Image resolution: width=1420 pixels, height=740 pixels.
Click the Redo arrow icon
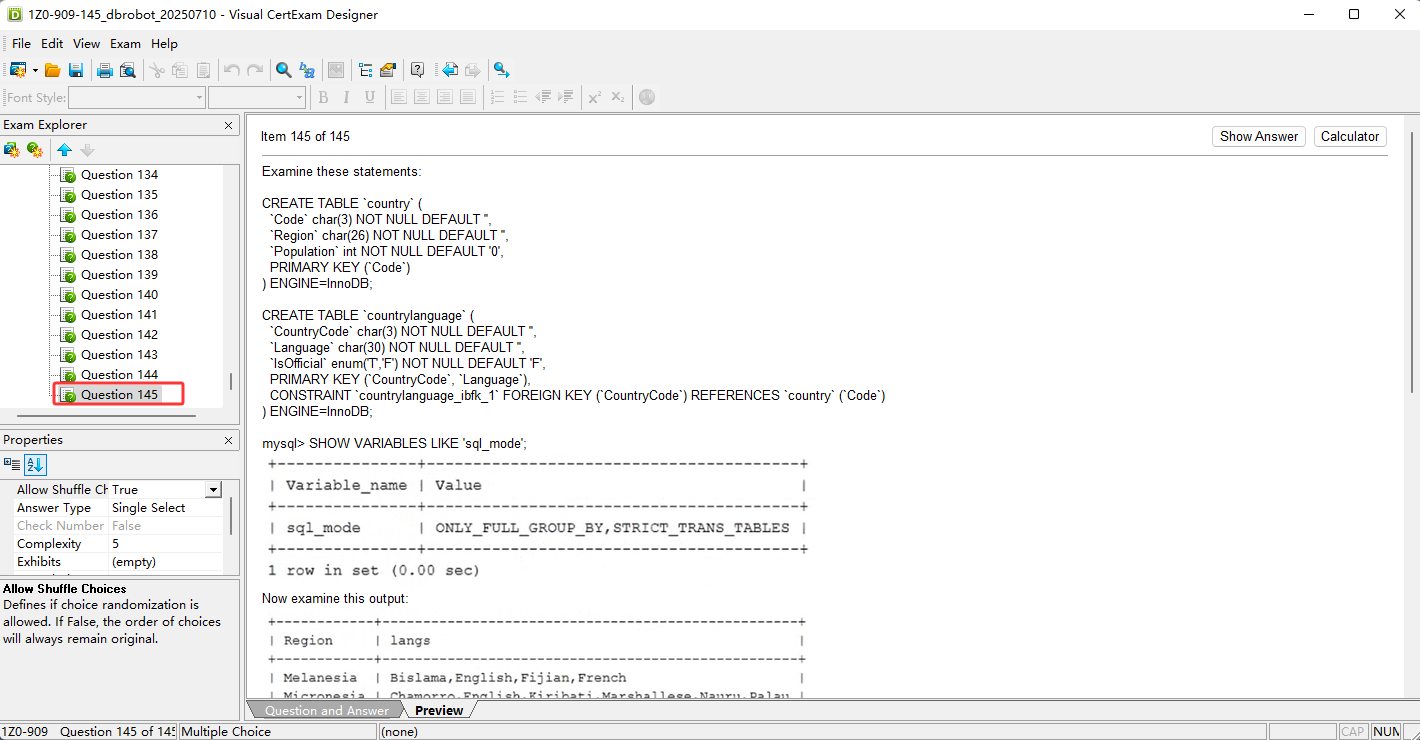pos(255,70)
